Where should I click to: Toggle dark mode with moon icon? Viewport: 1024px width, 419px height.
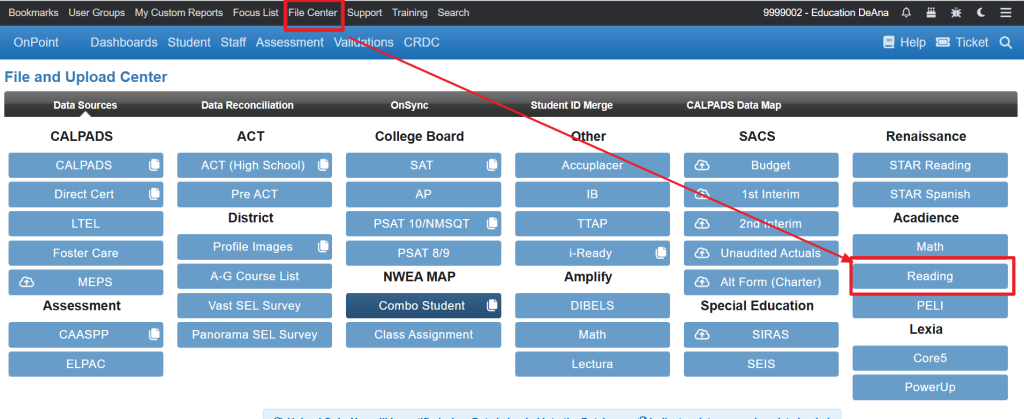pyautogui.click(x=980, y=13)
